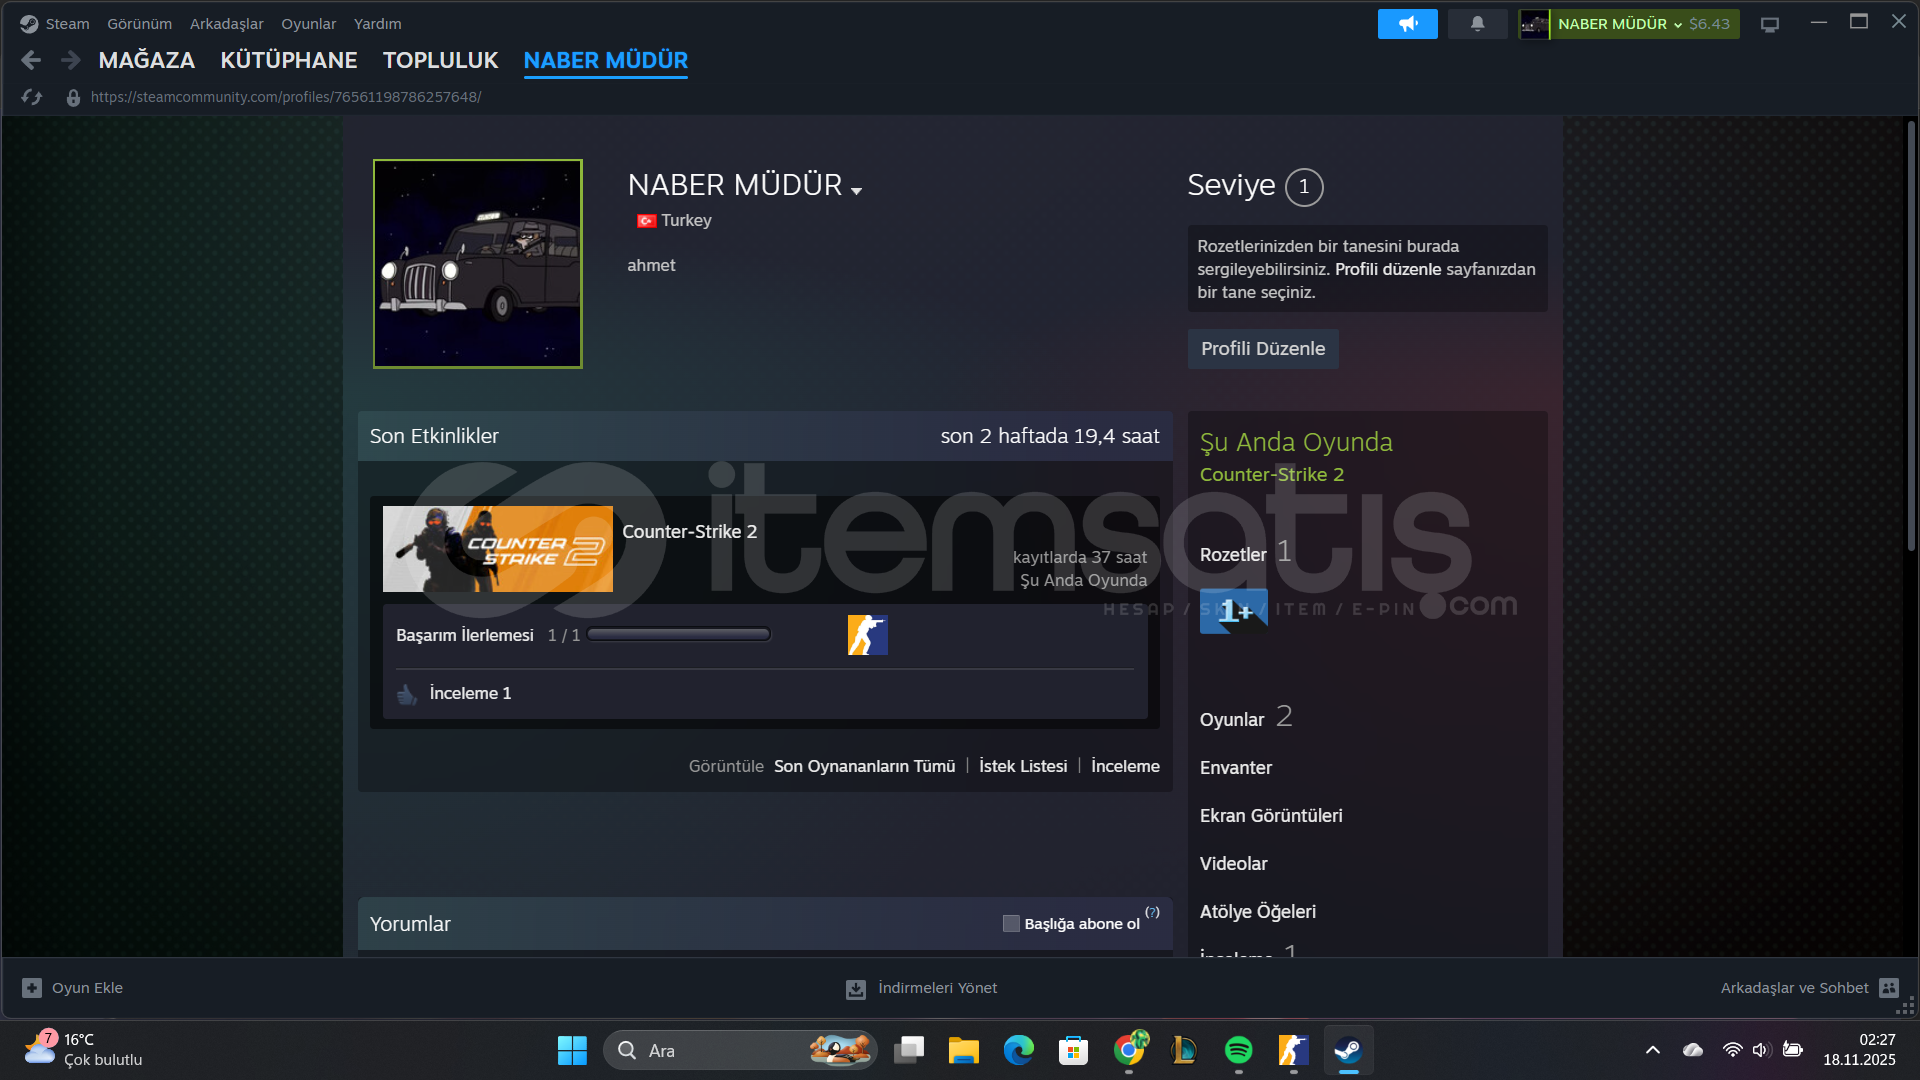Image resolution: width=1920 pixels, height=1080 pixels.
Task: Click the Profili Düzenle button
Action: (x=1262, y=349)
